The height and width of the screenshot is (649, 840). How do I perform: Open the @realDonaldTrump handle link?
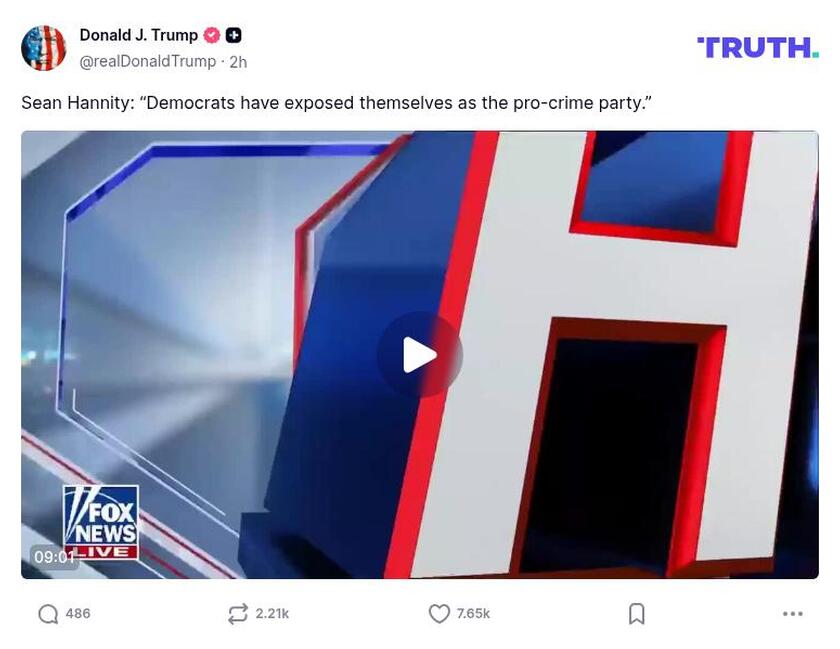click(147, 62)
